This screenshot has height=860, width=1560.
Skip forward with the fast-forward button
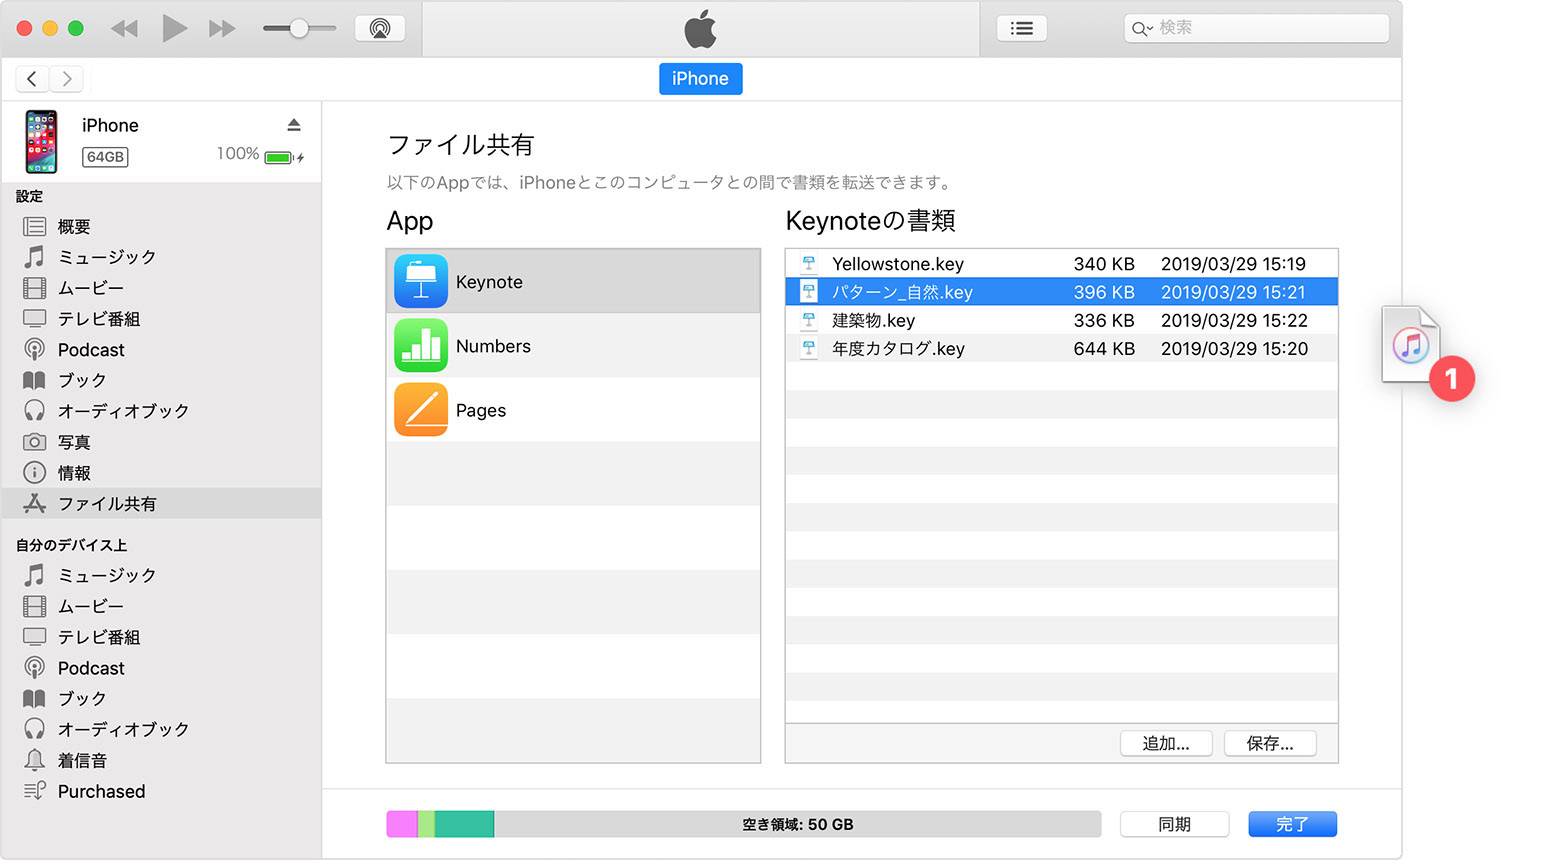point(222,29)
